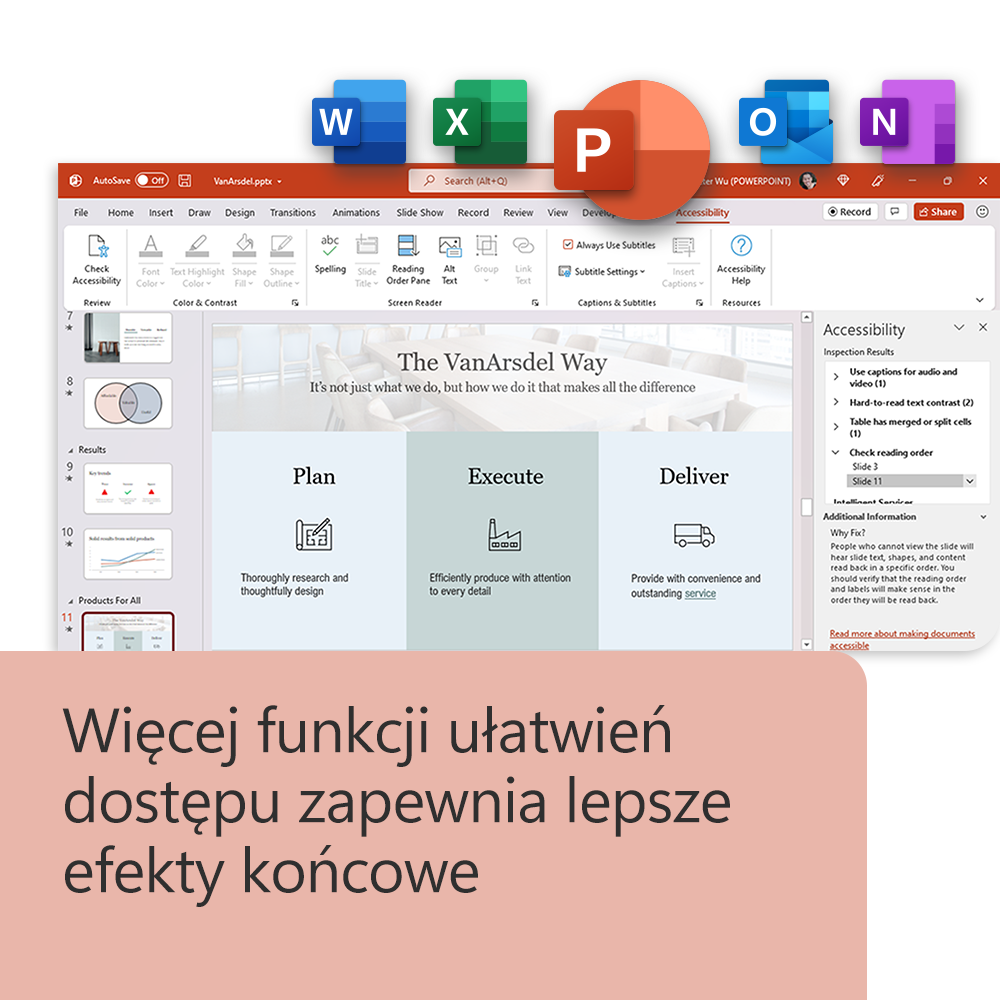Viewport: 1000px width, 1000px height.
Task: Open the File menu
Action: click(81, 212)
